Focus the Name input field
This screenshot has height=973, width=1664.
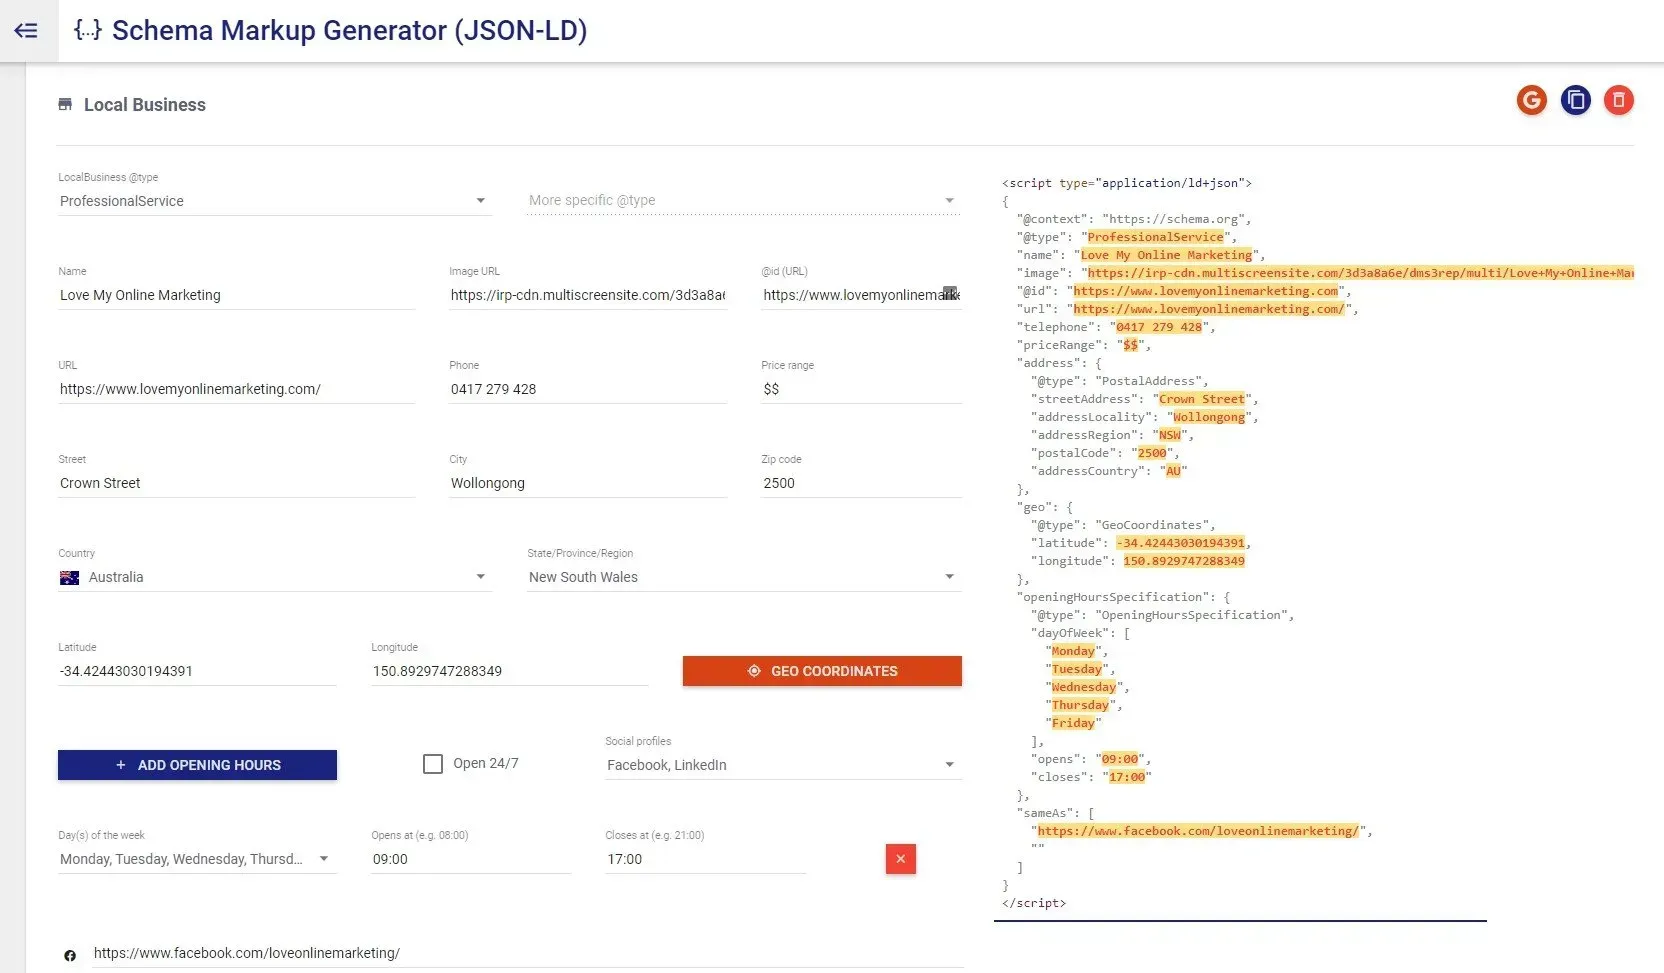point(236,295)
